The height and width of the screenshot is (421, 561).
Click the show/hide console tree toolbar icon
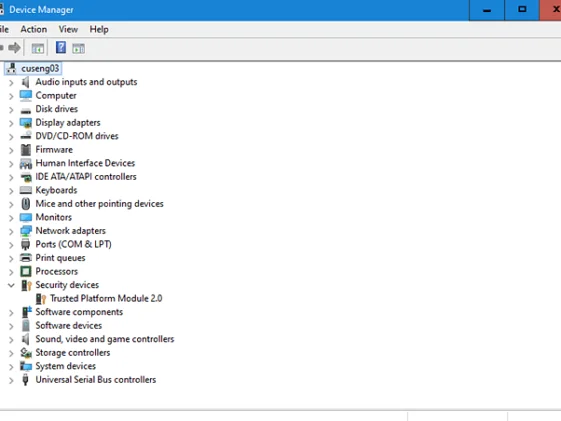click(x=38, y=48)
